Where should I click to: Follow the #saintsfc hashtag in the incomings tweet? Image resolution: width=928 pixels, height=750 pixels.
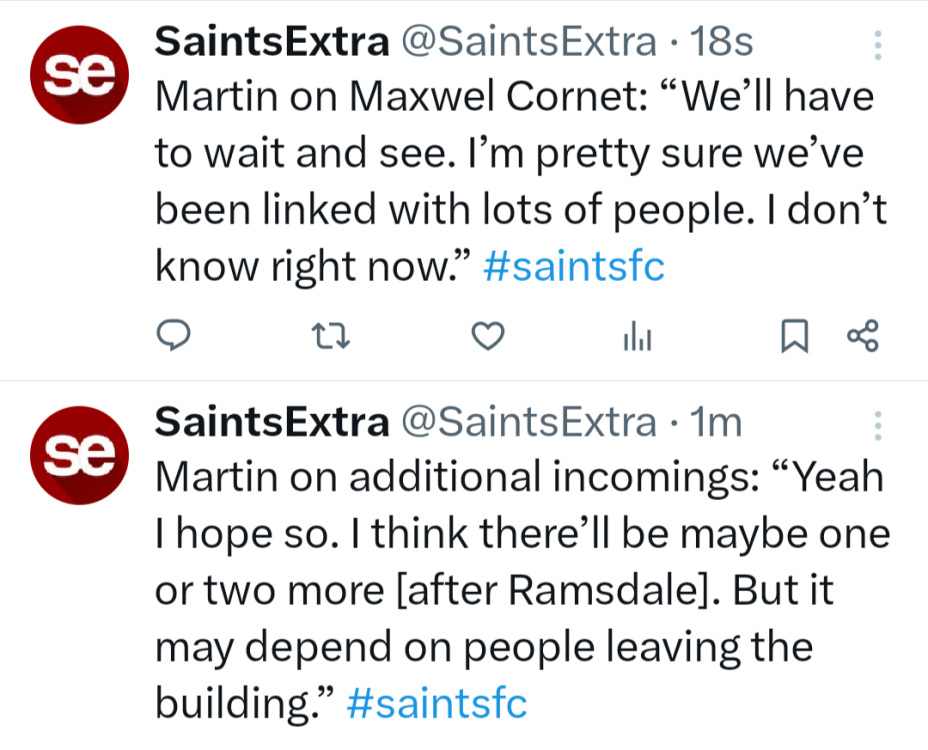click(436, 704)
